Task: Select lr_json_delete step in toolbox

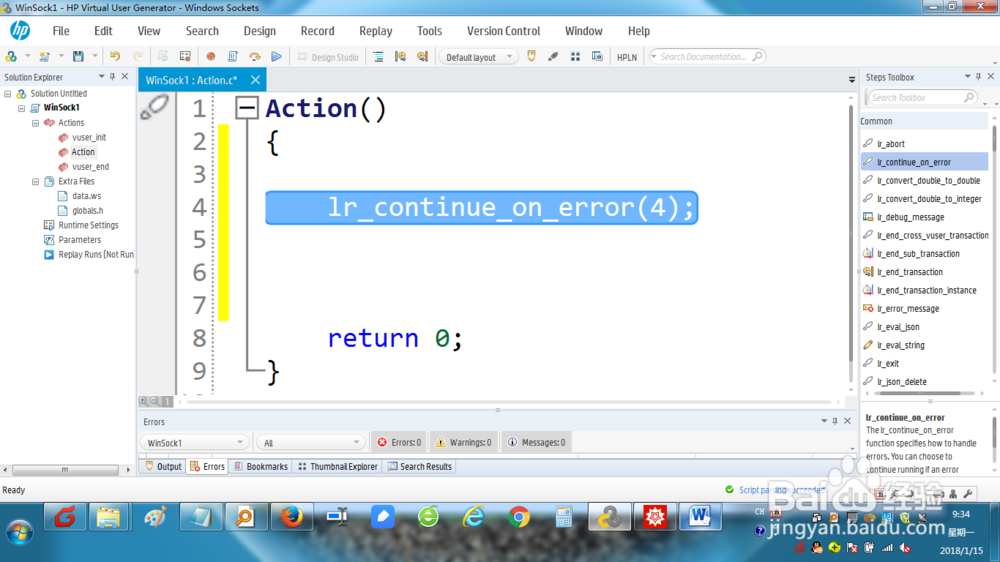Action: [x=902, y=381]
